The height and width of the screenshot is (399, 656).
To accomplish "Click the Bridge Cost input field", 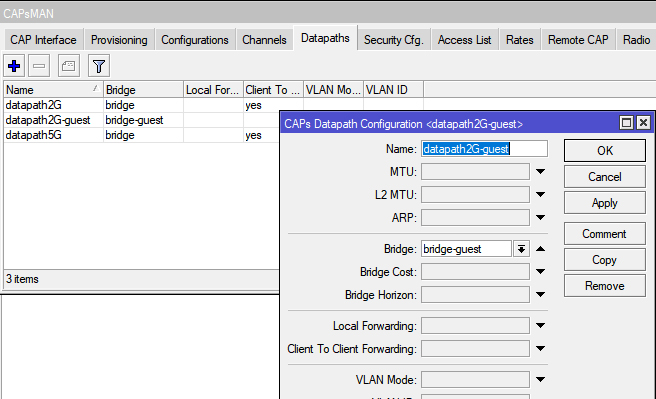I will click(475, 272).
